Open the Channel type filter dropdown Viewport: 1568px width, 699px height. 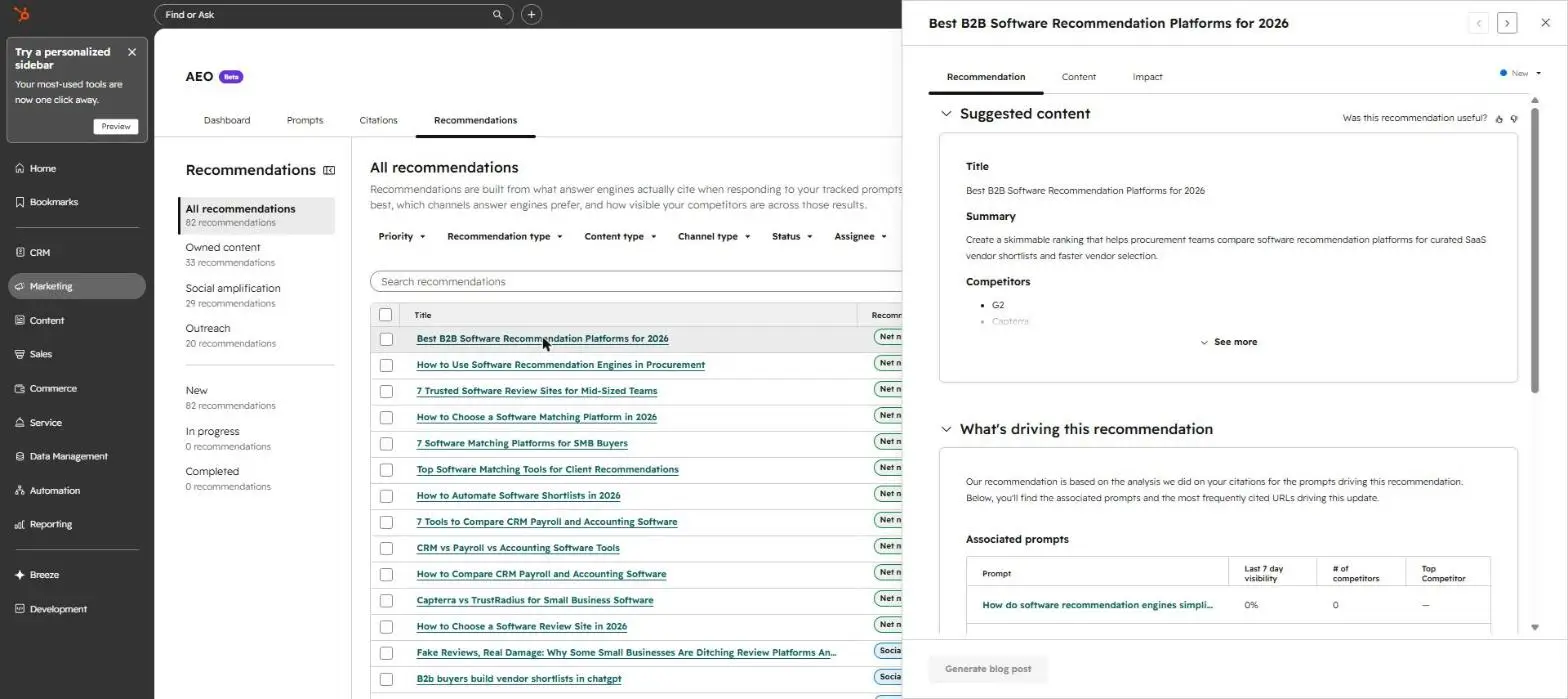click(714, 237)
